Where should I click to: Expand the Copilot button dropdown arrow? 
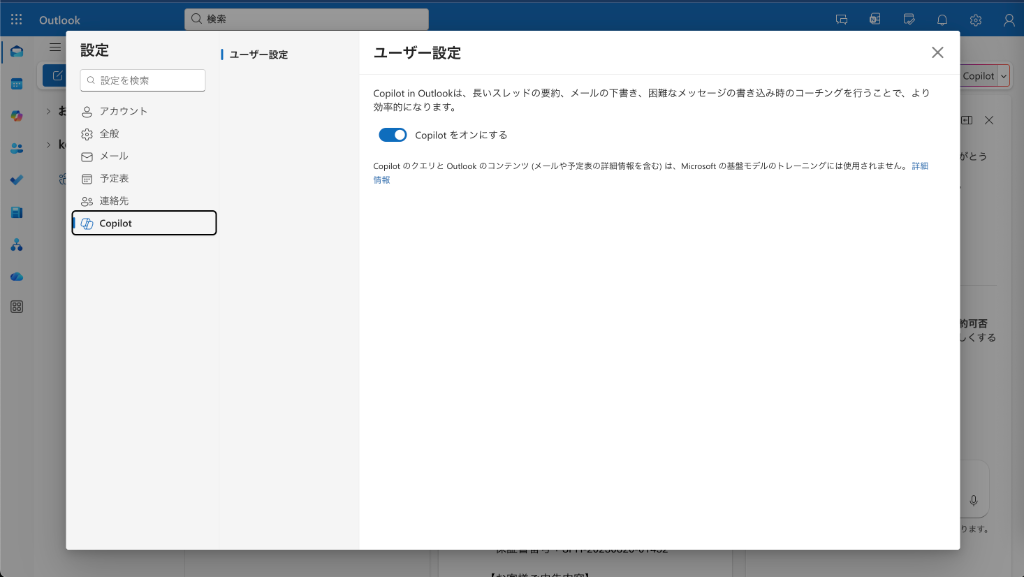click(x=1003, y=76)
